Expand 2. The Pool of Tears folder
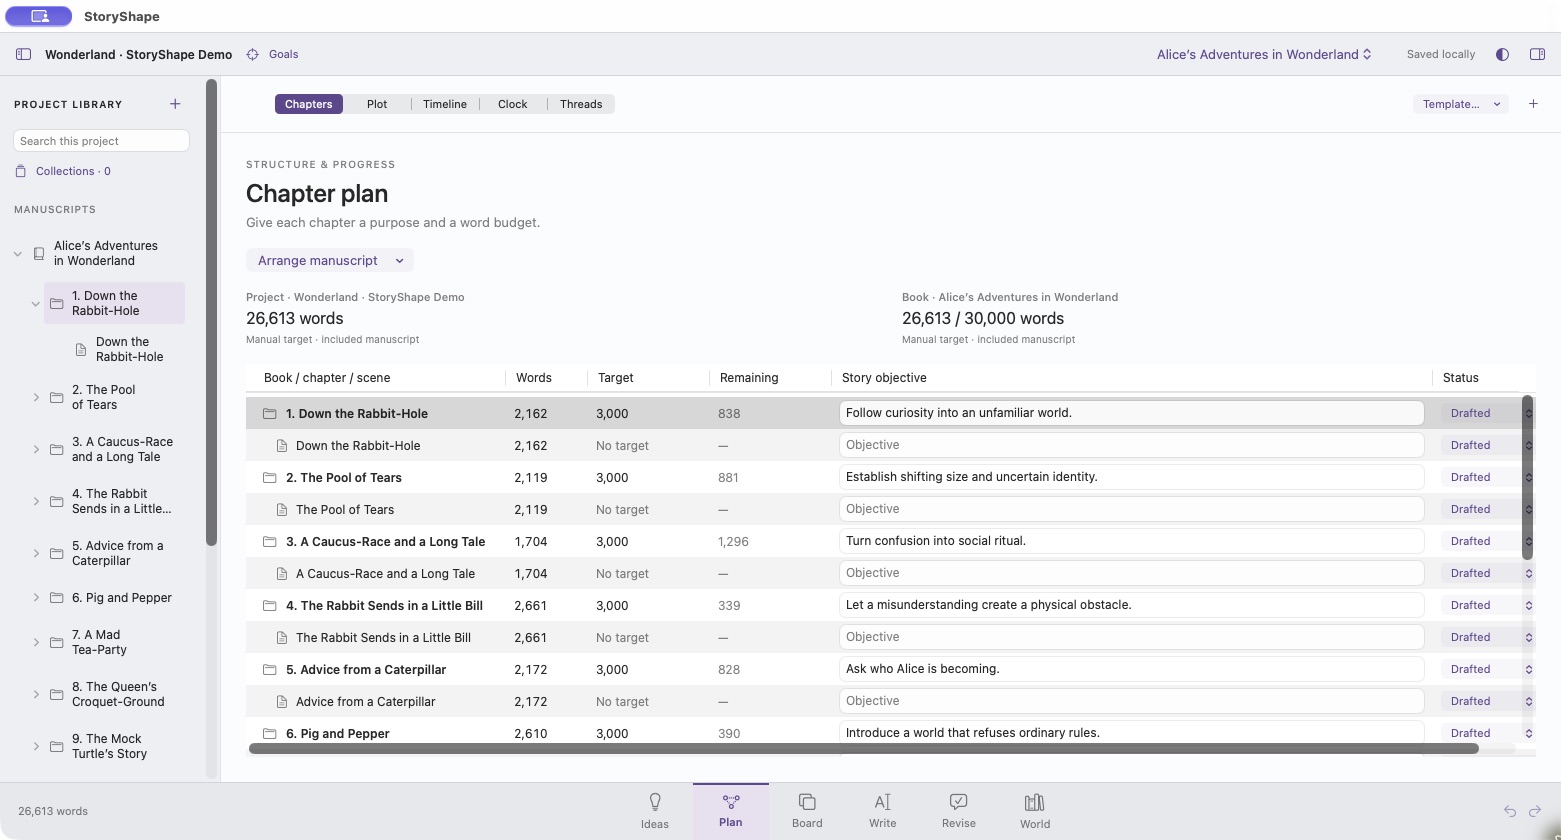The width and height of the screenshot is (1561, 840). pos(36,398)
